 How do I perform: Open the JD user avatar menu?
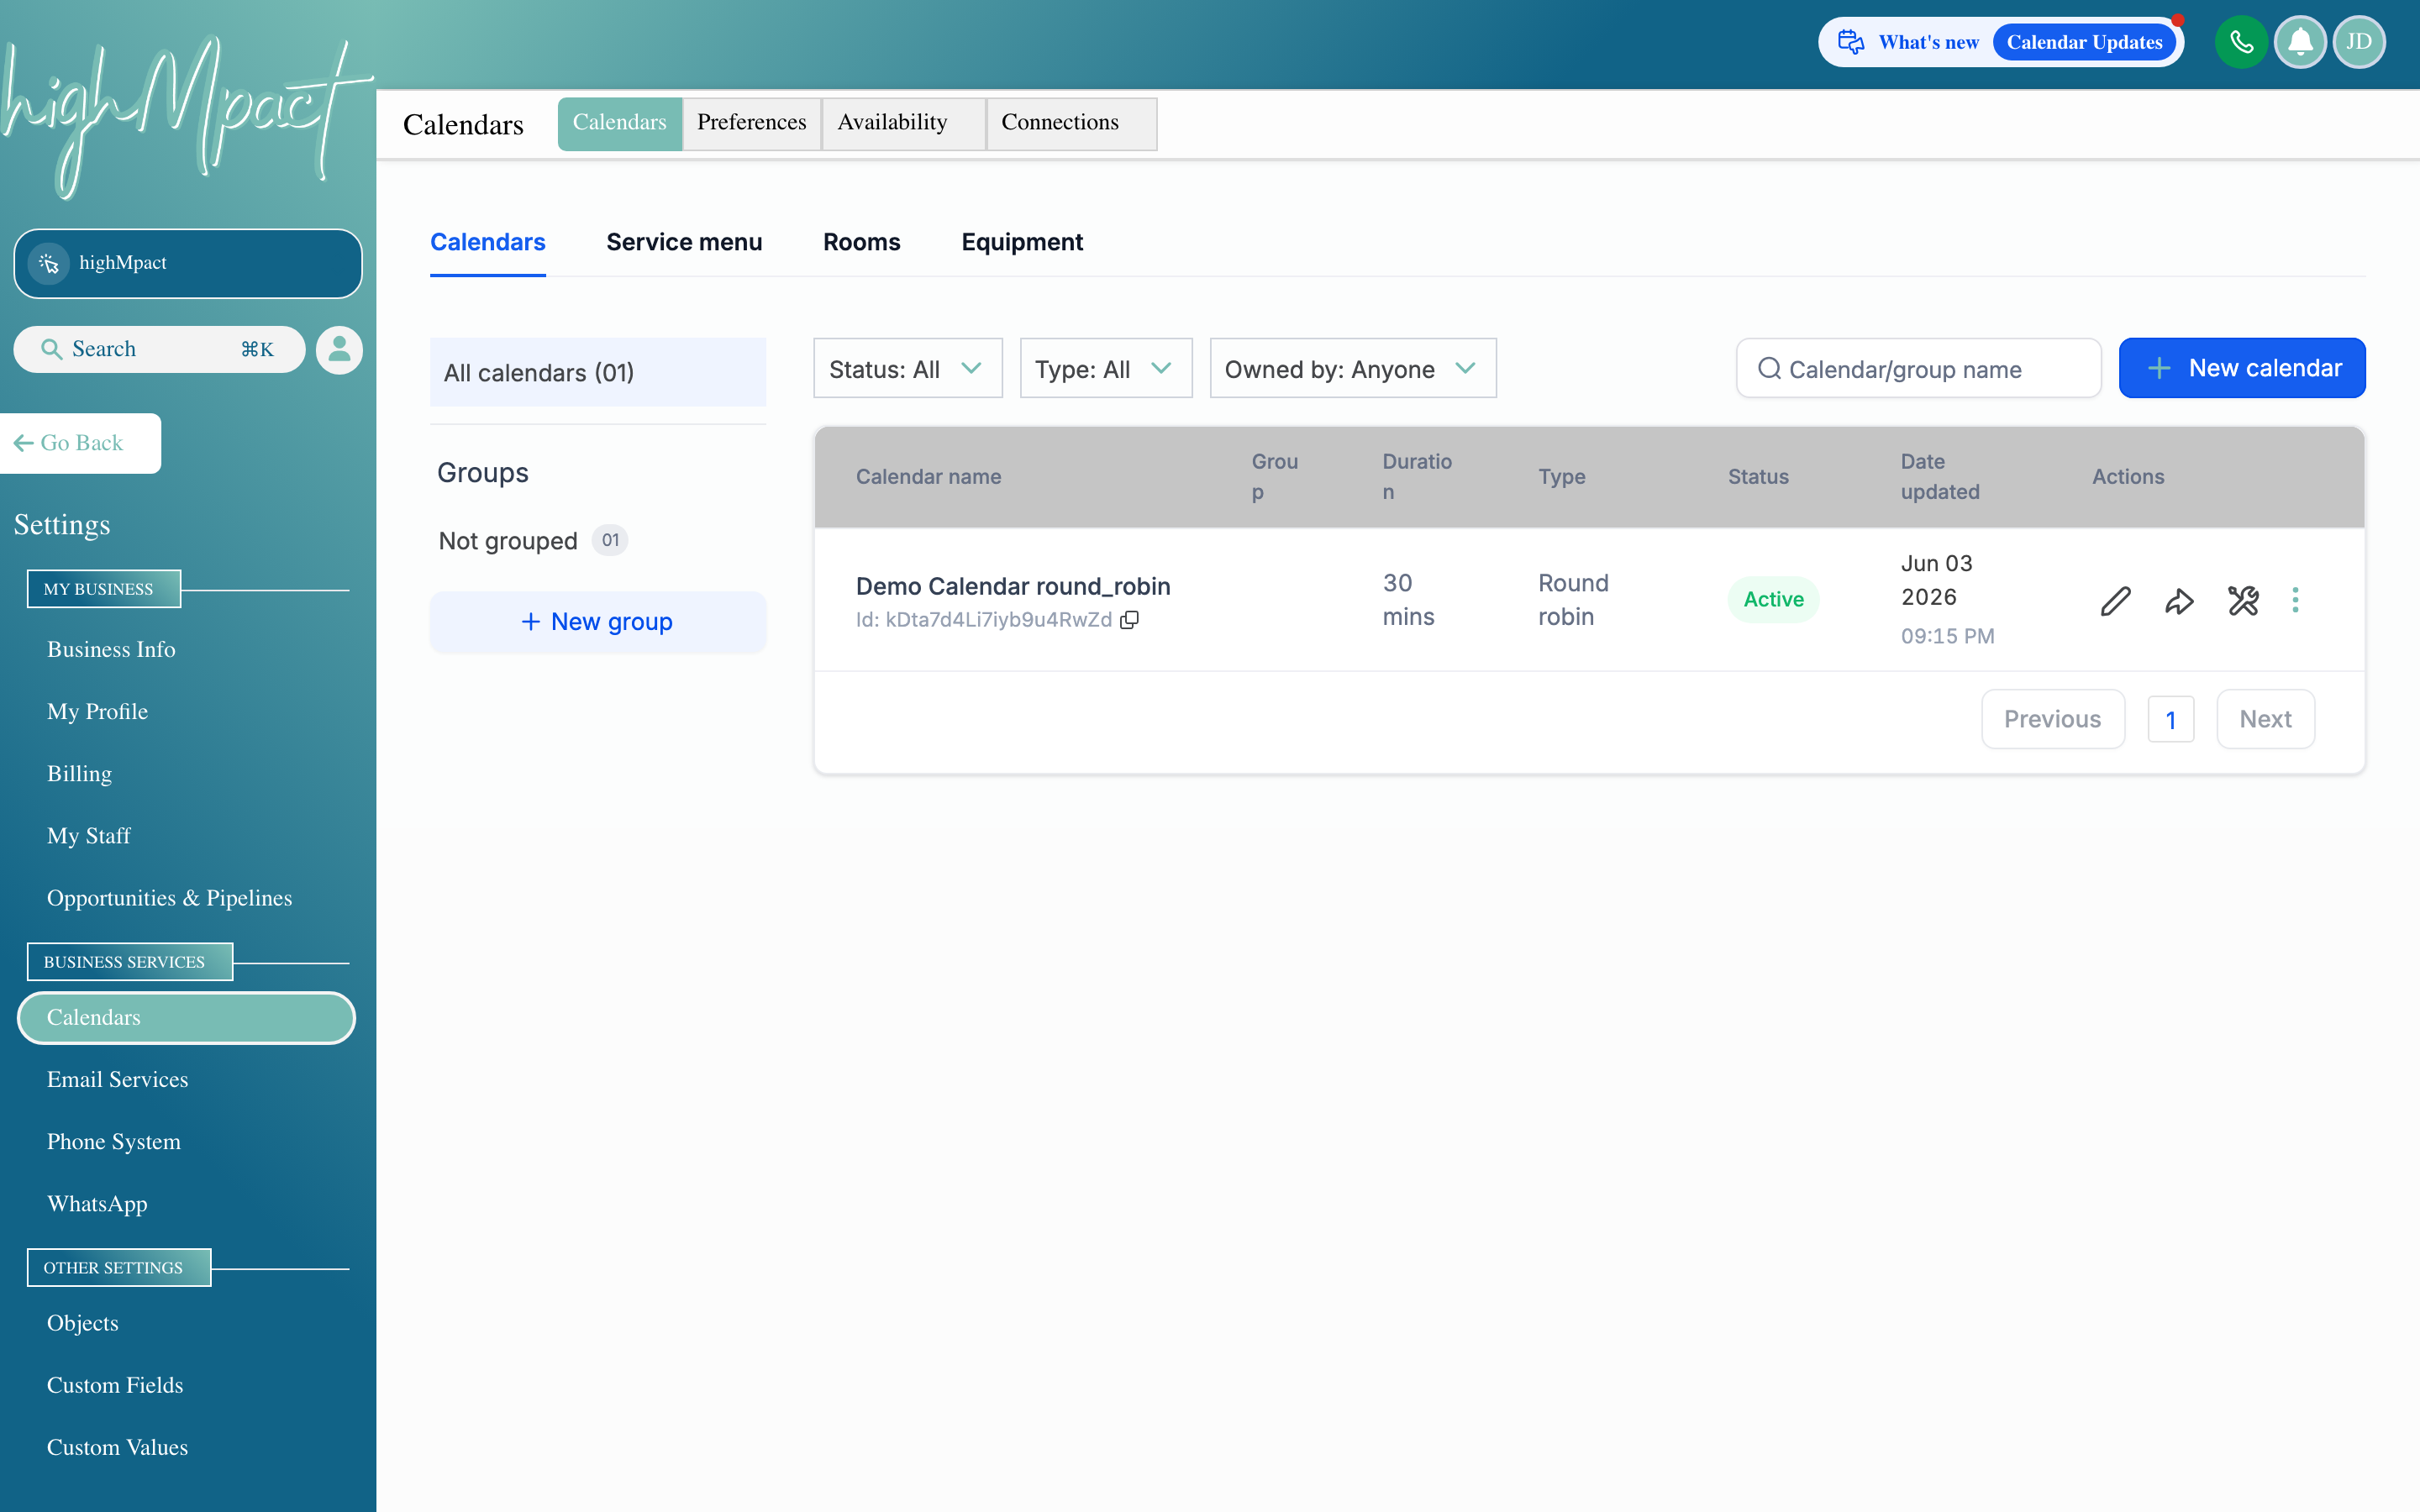click(2359, 42)
